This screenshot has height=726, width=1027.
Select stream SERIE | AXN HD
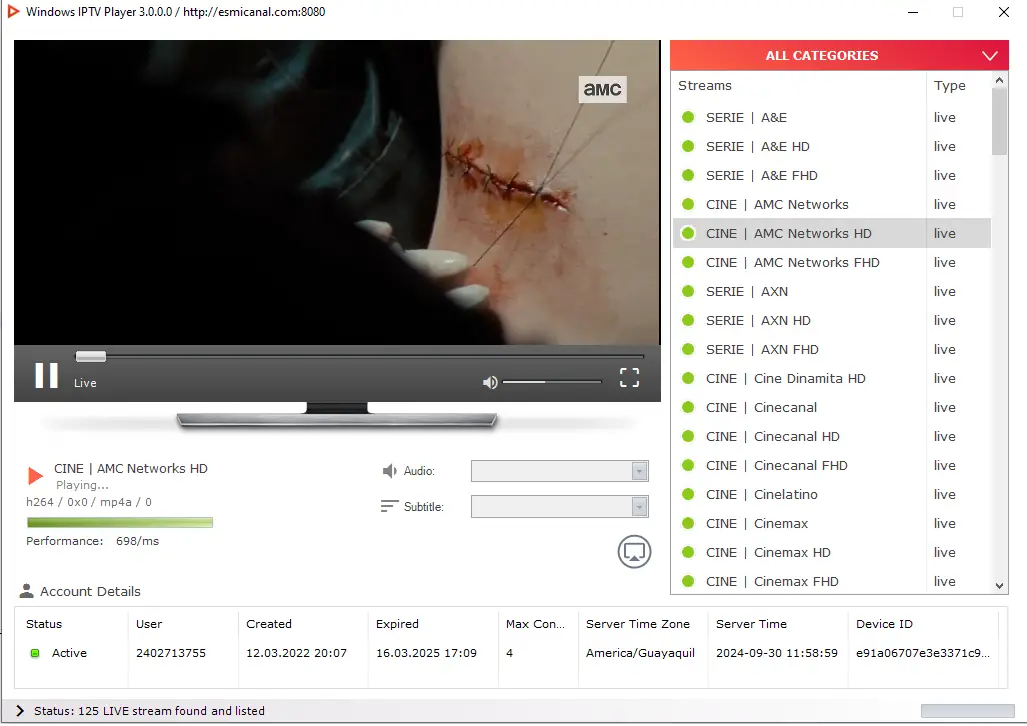coord(832,320)
